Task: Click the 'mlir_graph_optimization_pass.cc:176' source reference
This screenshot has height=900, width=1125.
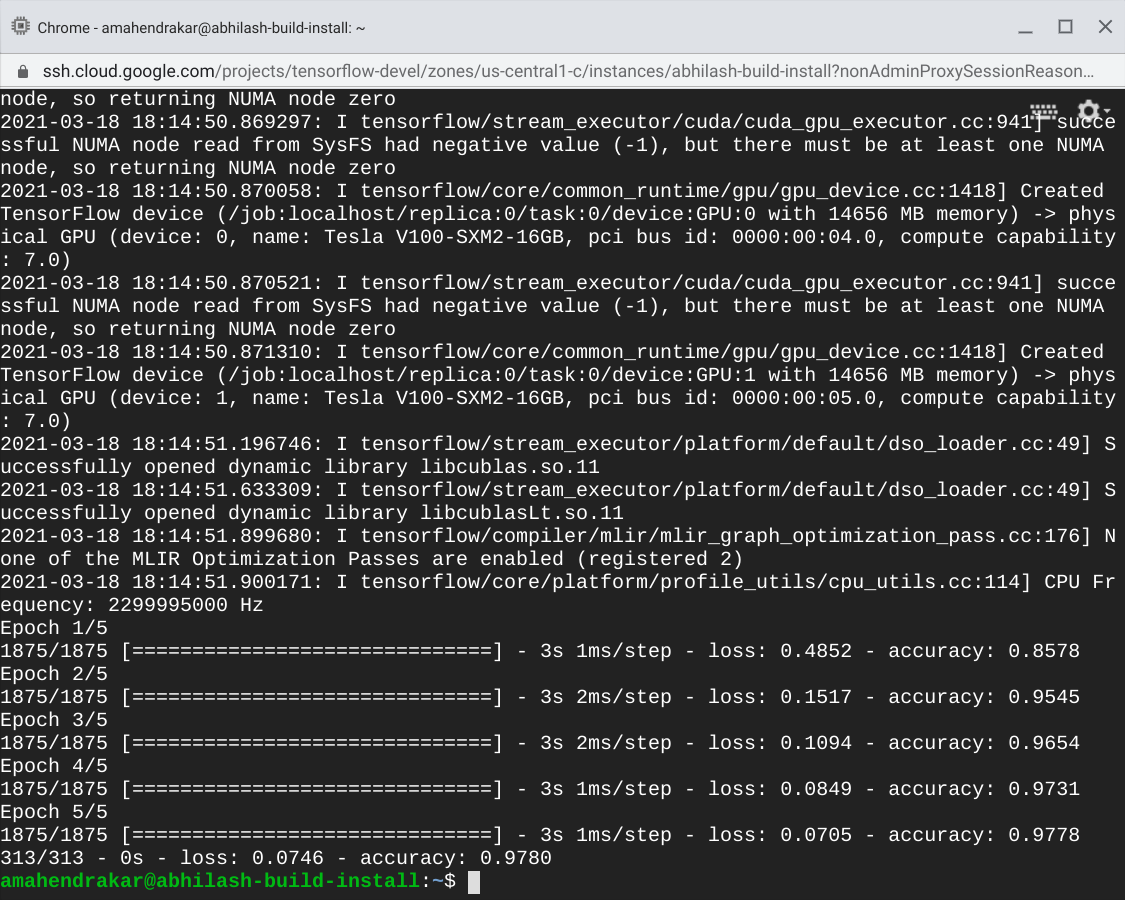Action: [870, 535]
